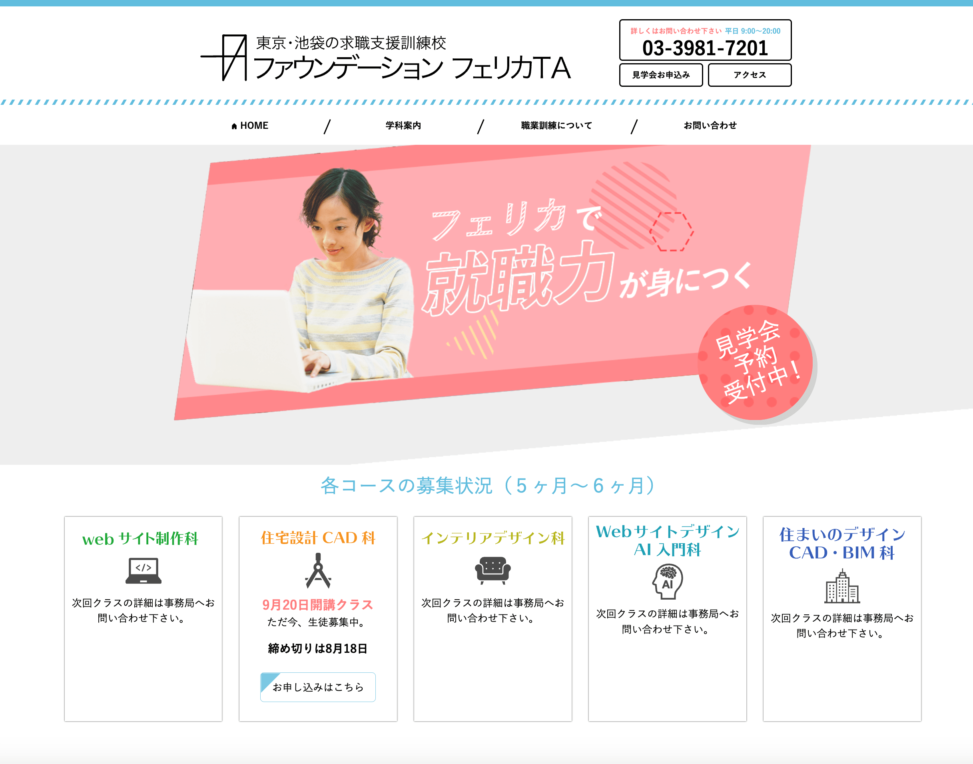Click the laptop code icon in web サイト制作科 card
The image size is (973, 764).
tap(143, 570)
